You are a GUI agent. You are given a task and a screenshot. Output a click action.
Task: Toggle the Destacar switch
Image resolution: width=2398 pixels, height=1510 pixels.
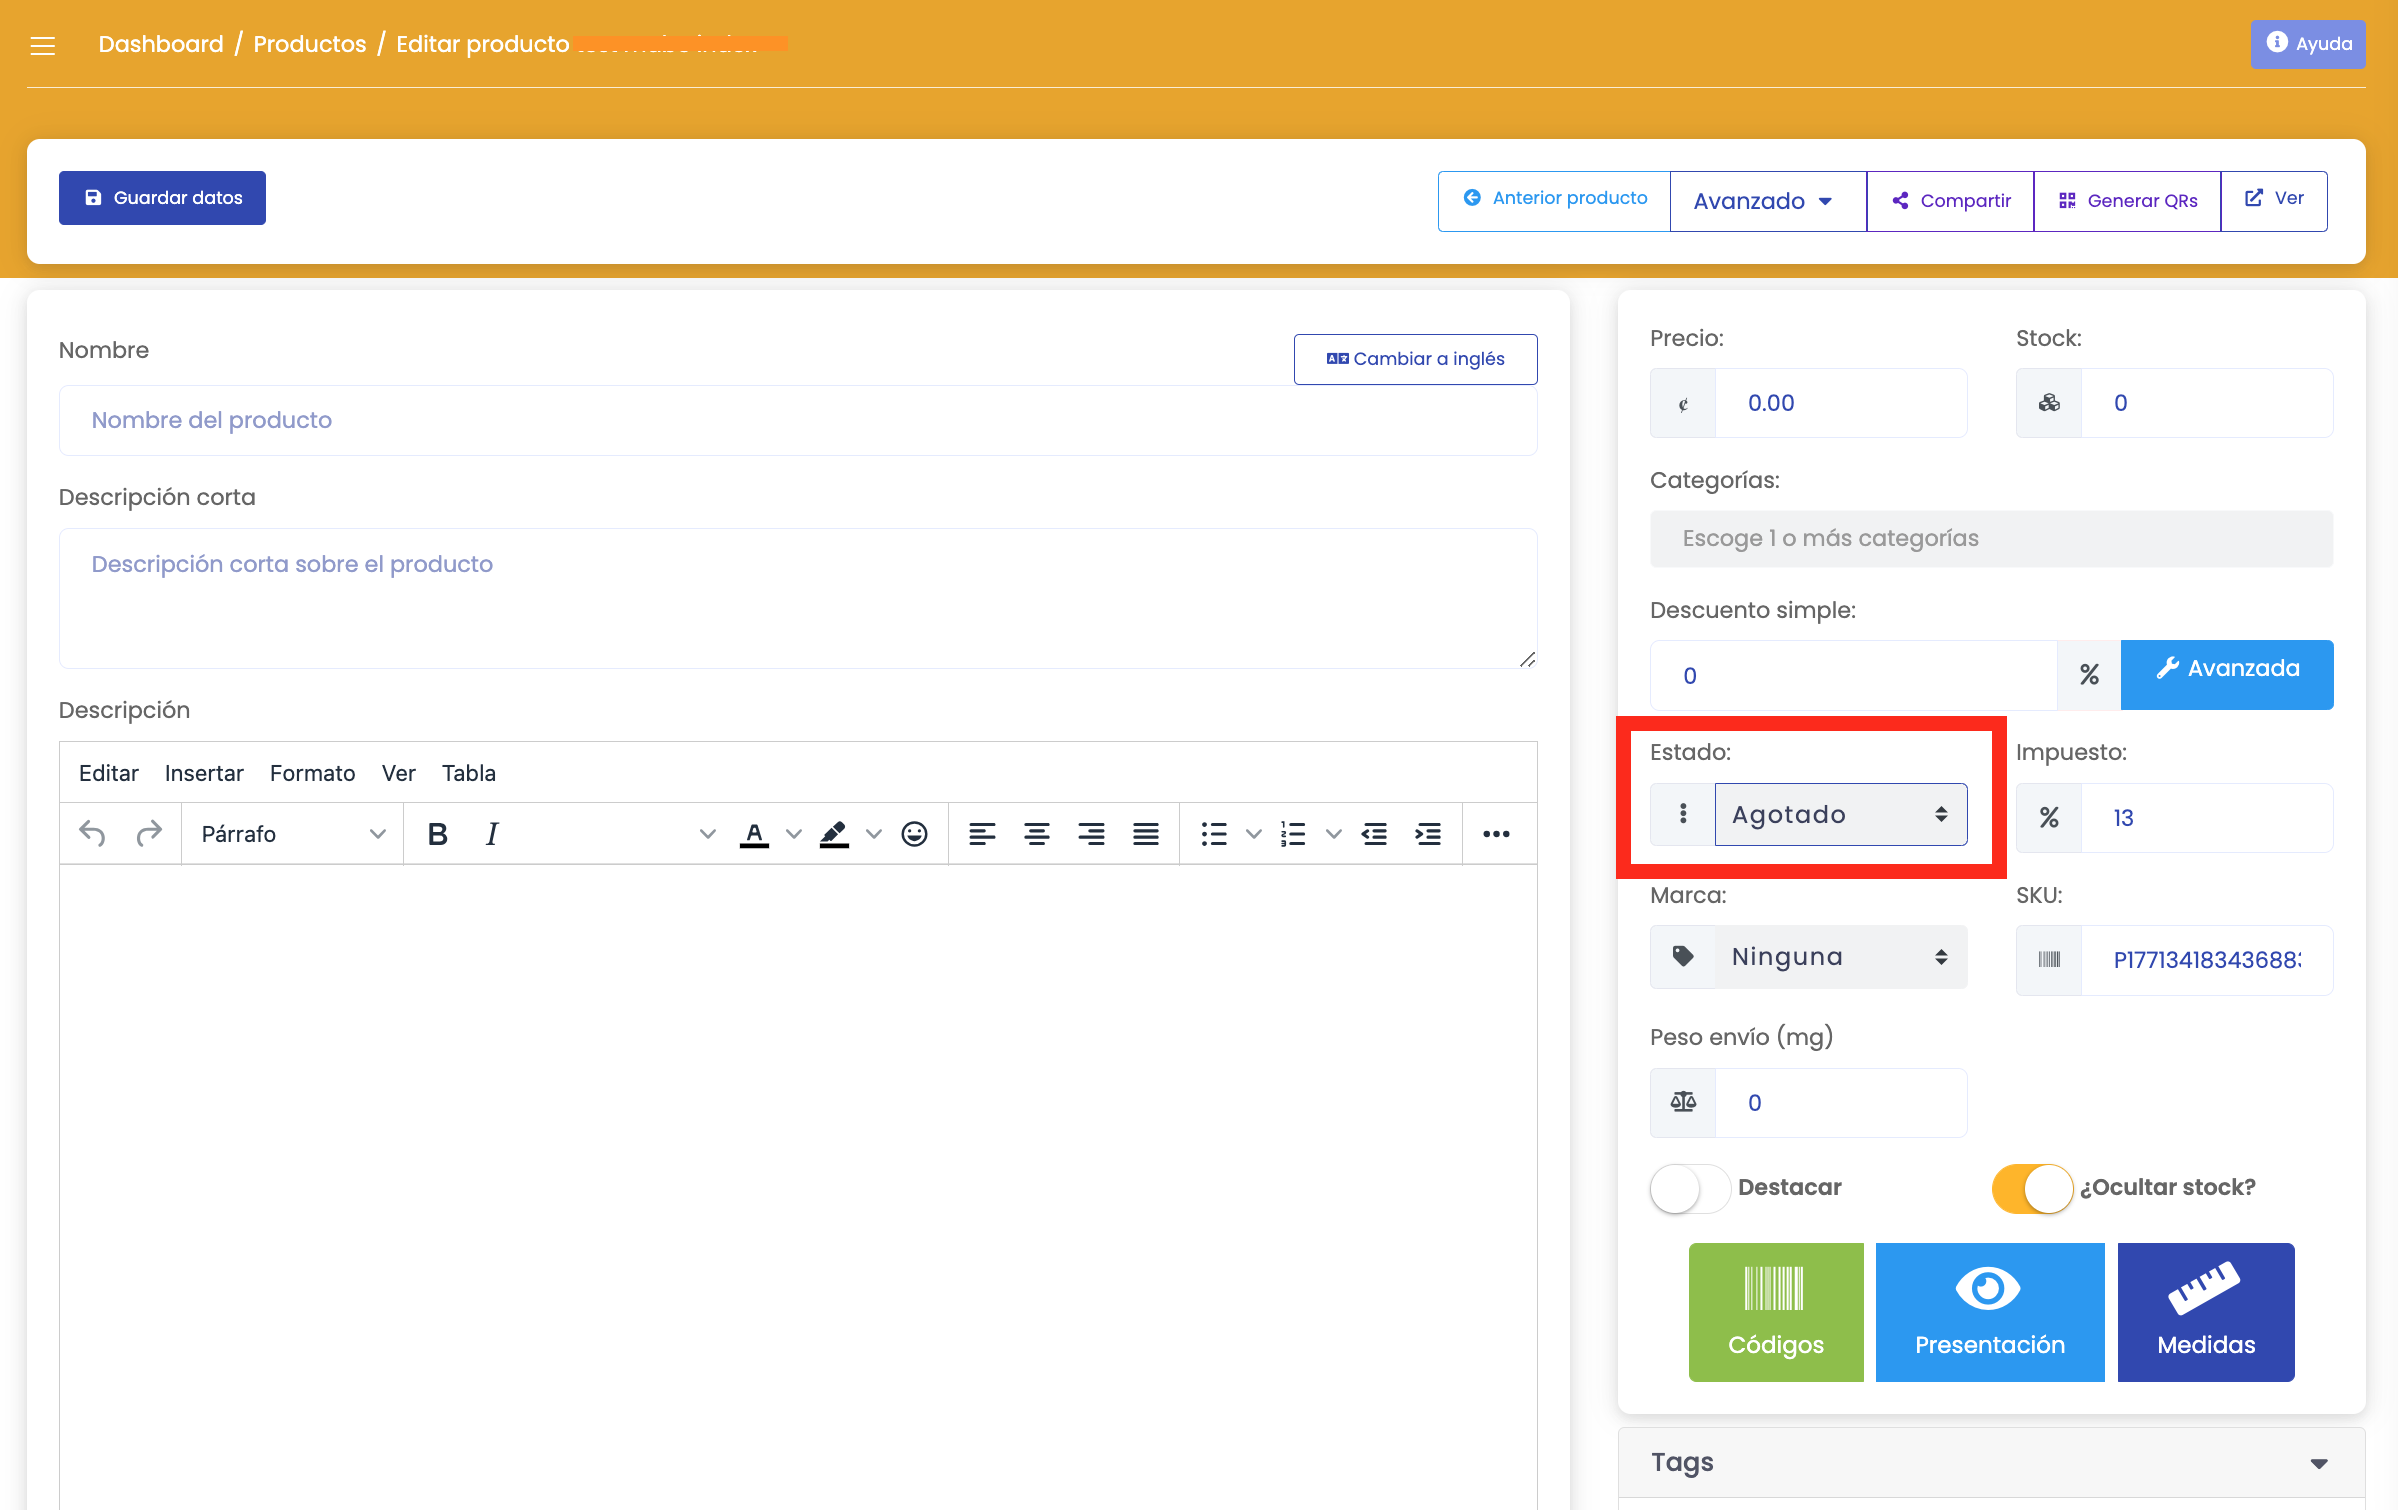1690,1188
